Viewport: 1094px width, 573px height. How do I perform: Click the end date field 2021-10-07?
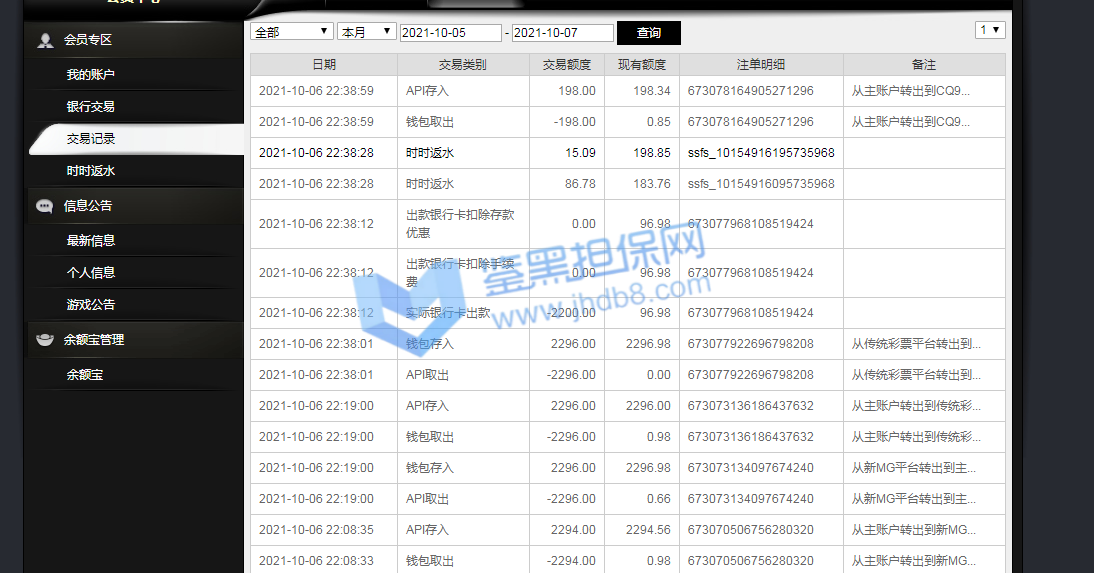click(562, 33)
